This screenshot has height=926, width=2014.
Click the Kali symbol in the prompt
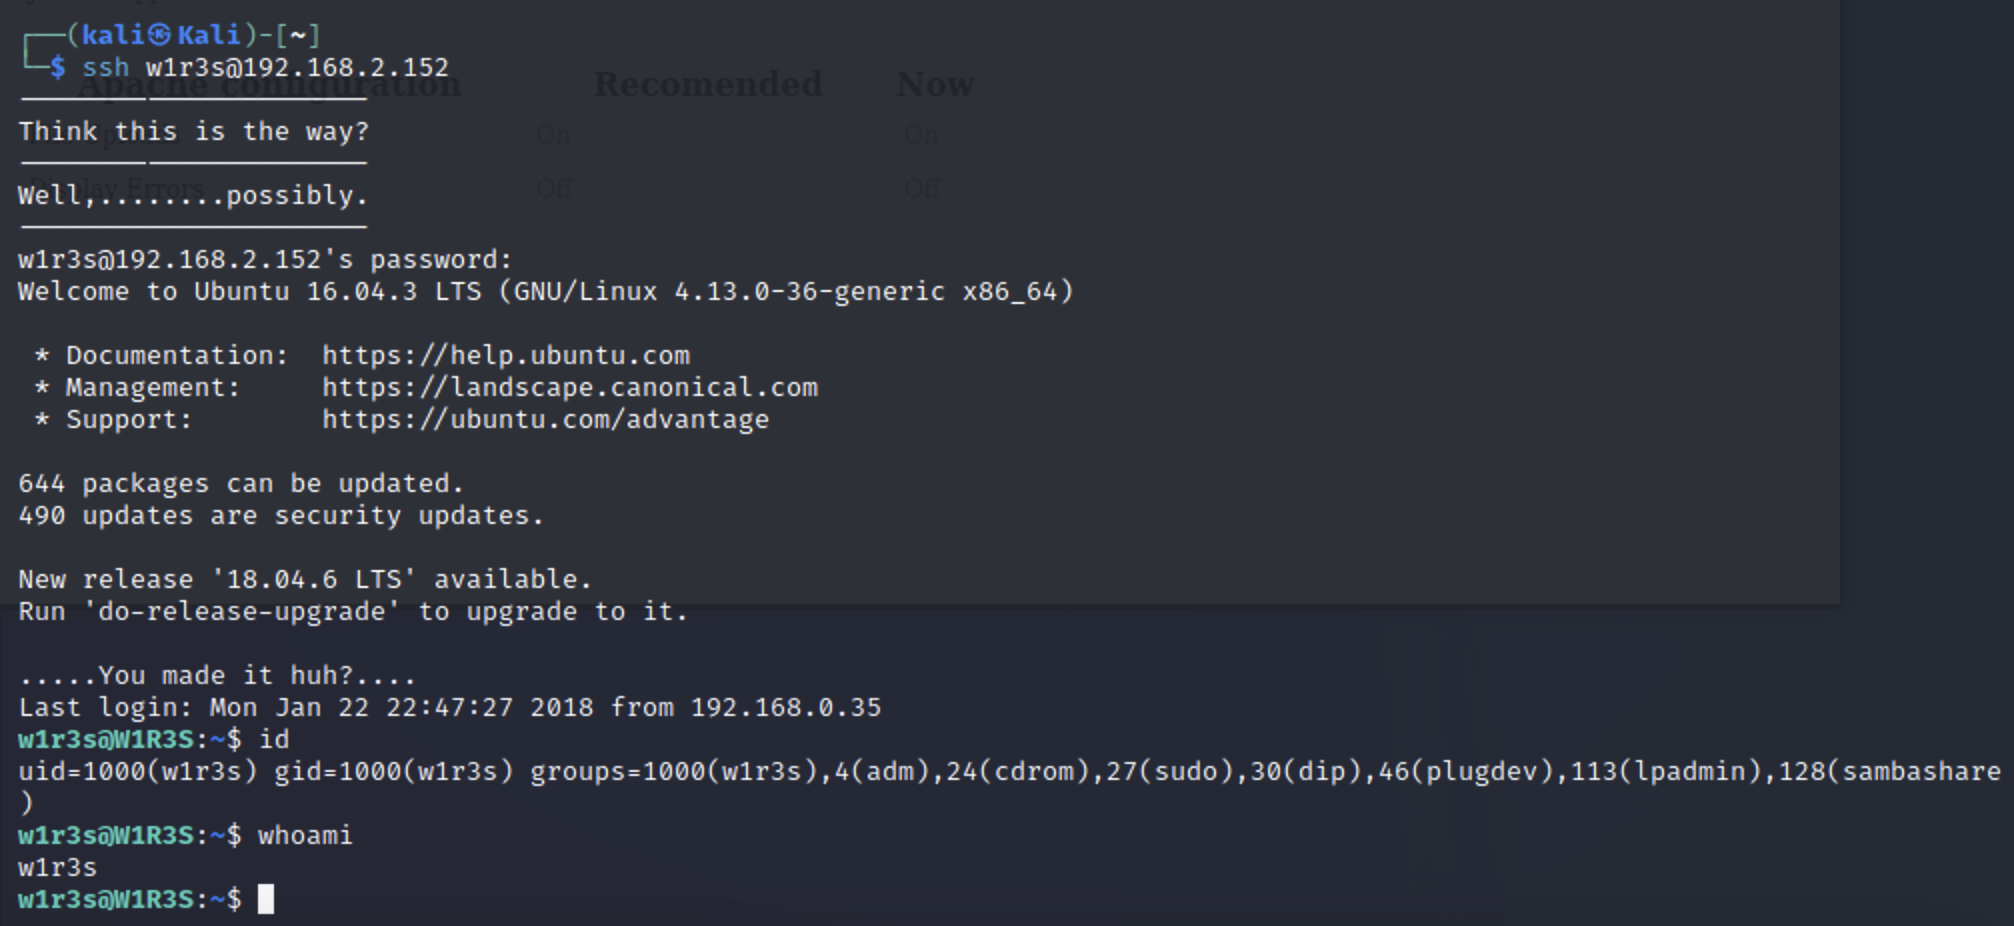click(160, 35)
